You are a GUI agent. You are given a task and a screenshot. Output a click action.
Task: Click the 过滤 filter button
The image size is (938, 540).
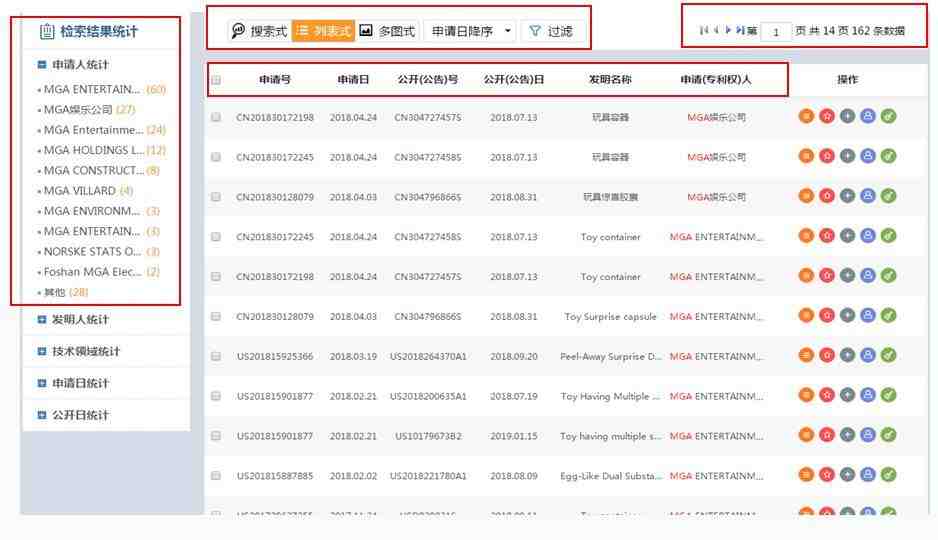pos(551,31)
